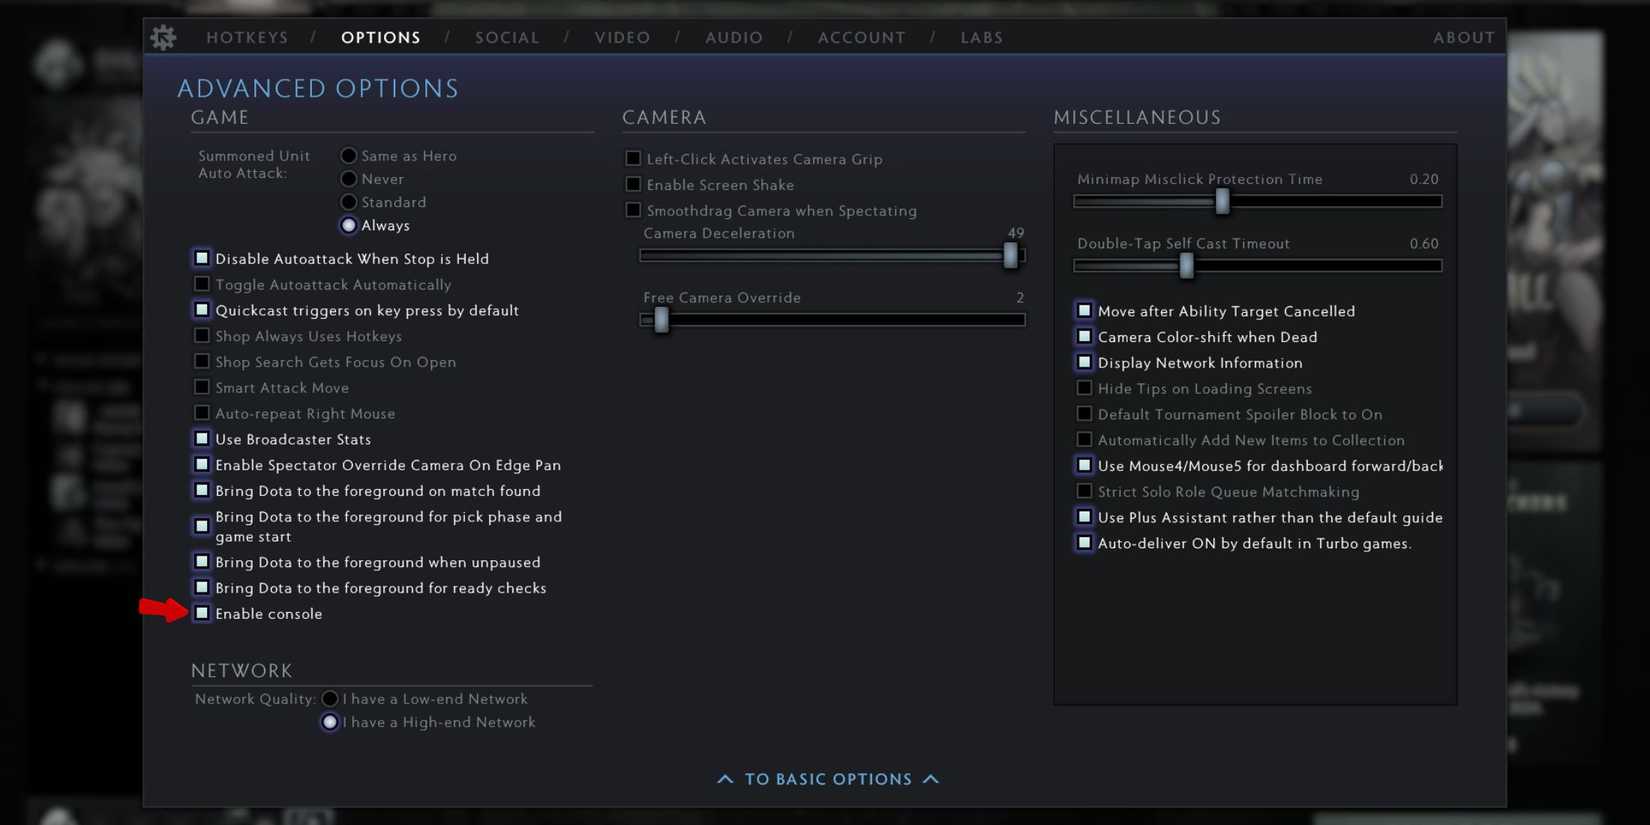The width and height of the screenshot is (1650, 825).
Task: Choose Standard summoned unit auto attack
Action: [349, 202]
